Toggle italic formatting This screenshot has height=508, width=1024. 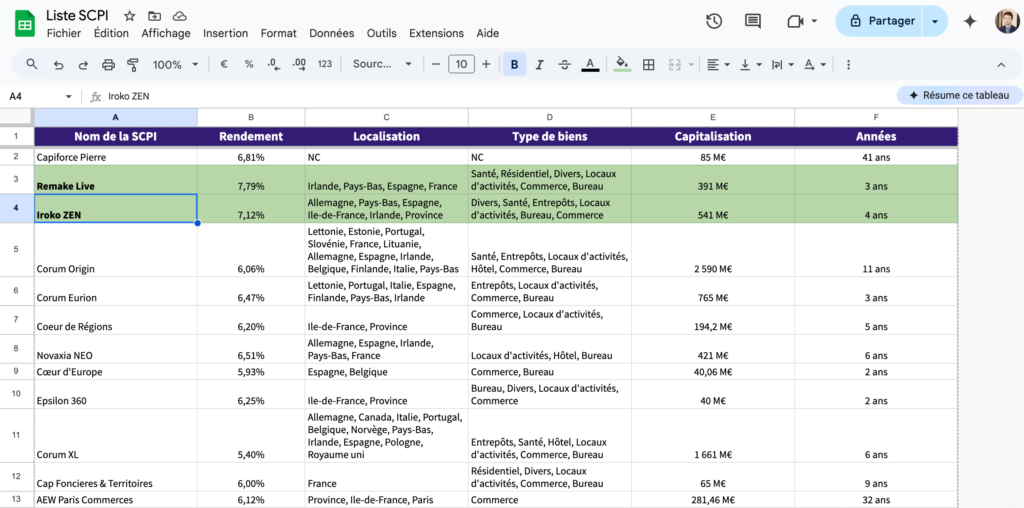tap(539, 64)
